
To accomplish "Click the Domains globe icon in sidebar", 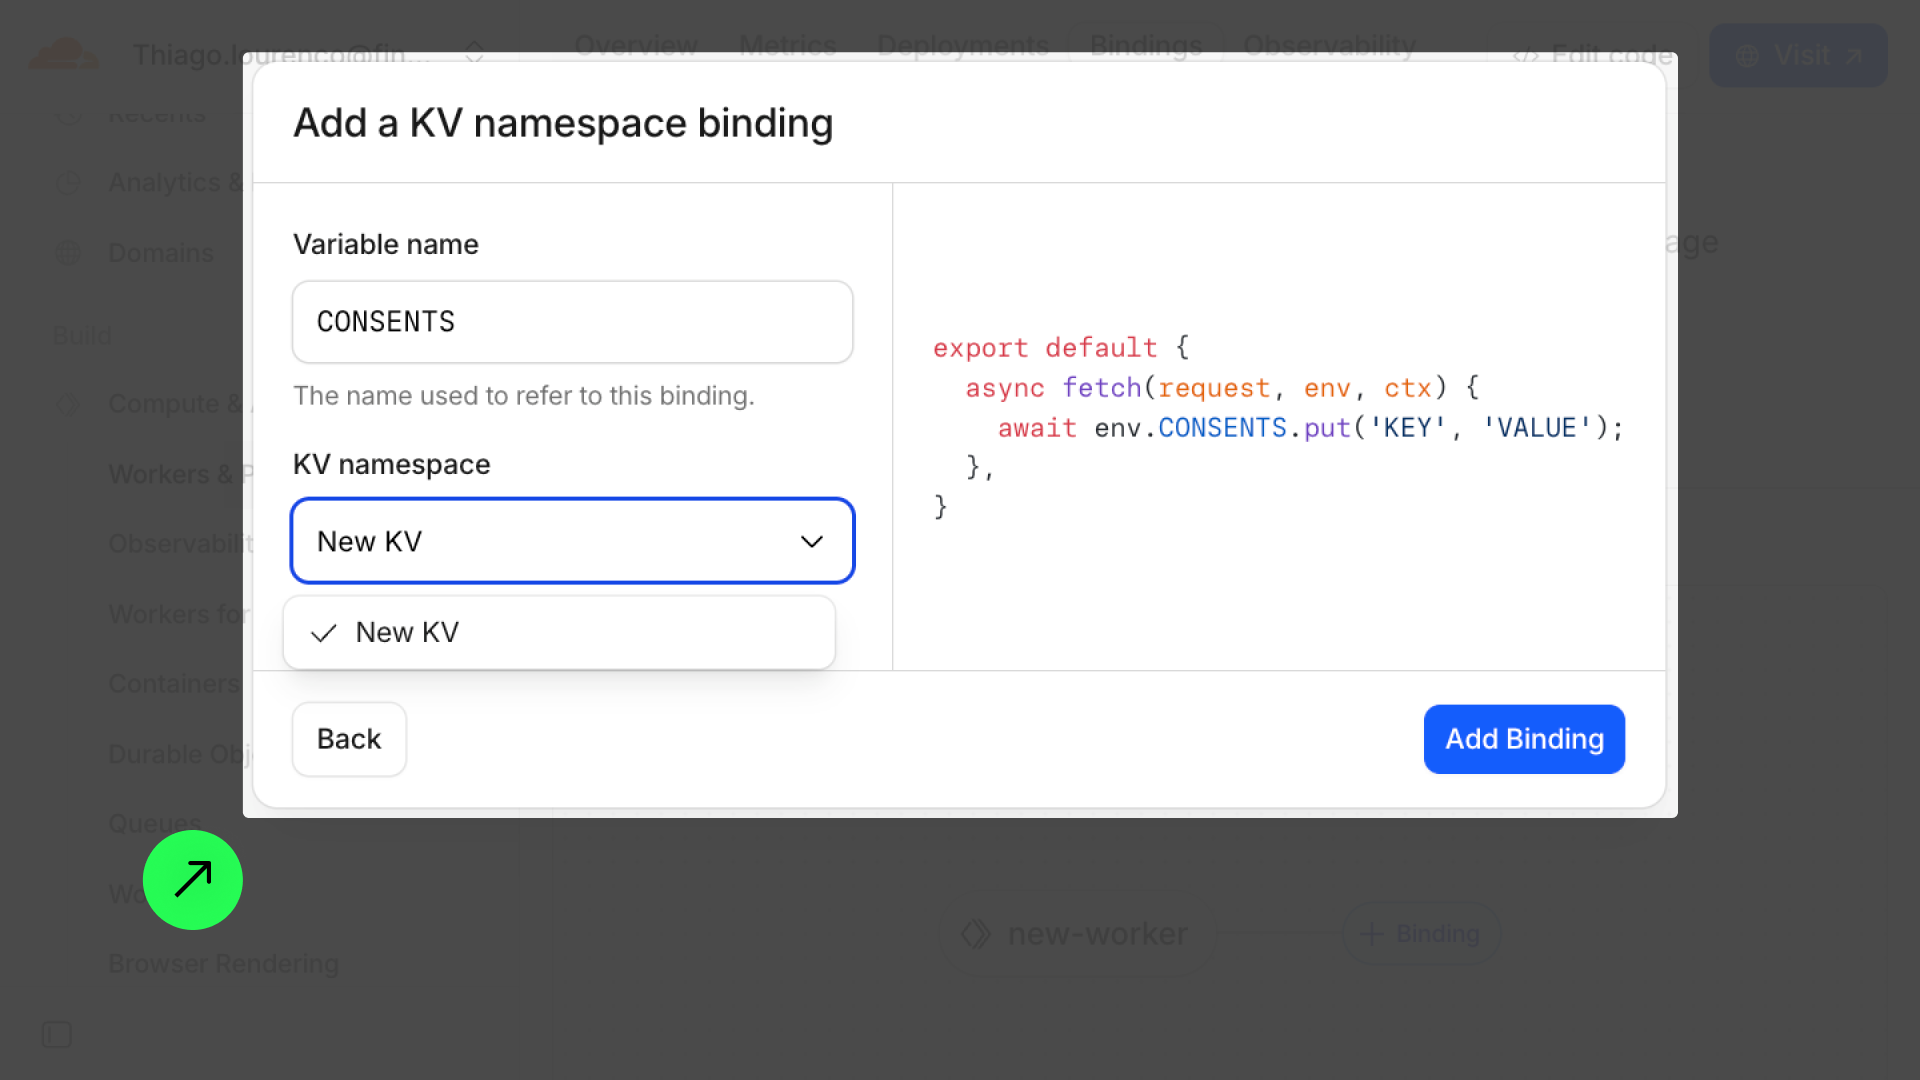I will (68, 254).
